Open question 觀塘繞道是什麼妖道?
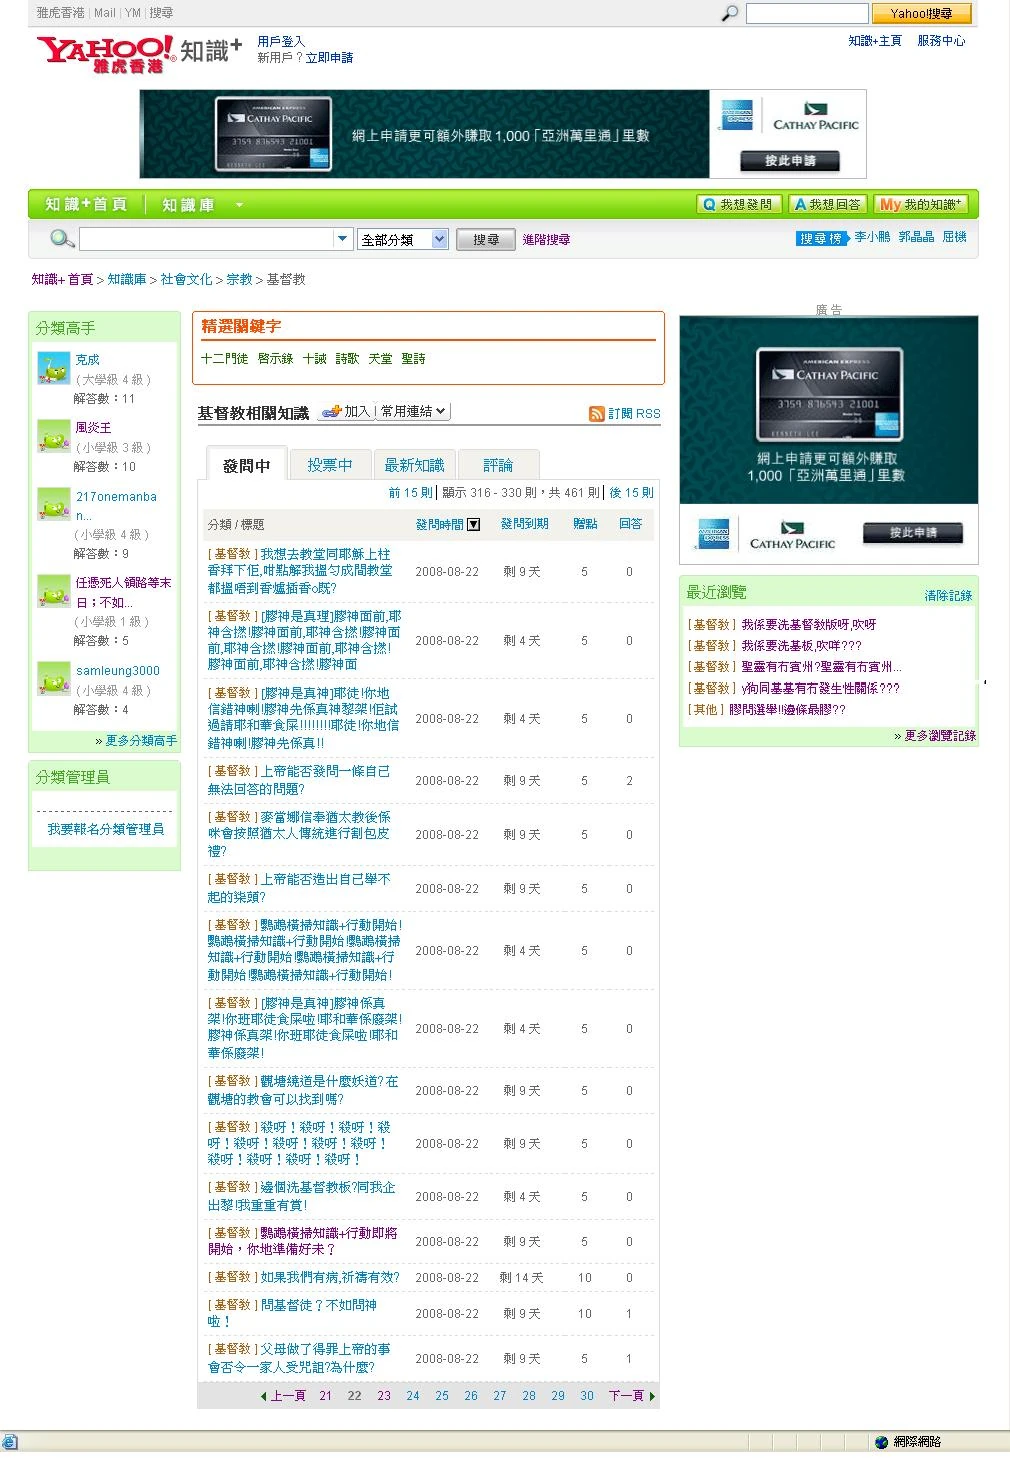Viewport: 1010px width, 1460px height. point(303,1090)
